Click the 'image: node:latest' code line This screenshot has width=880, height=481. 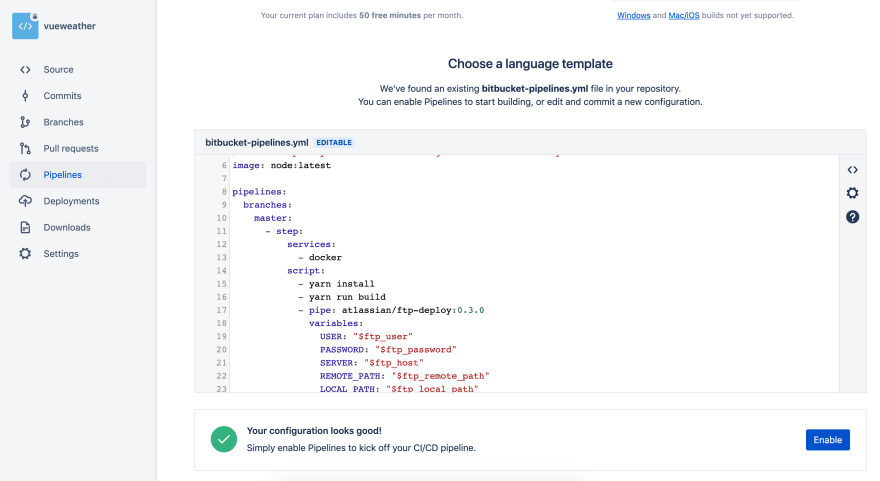[281, 166]
